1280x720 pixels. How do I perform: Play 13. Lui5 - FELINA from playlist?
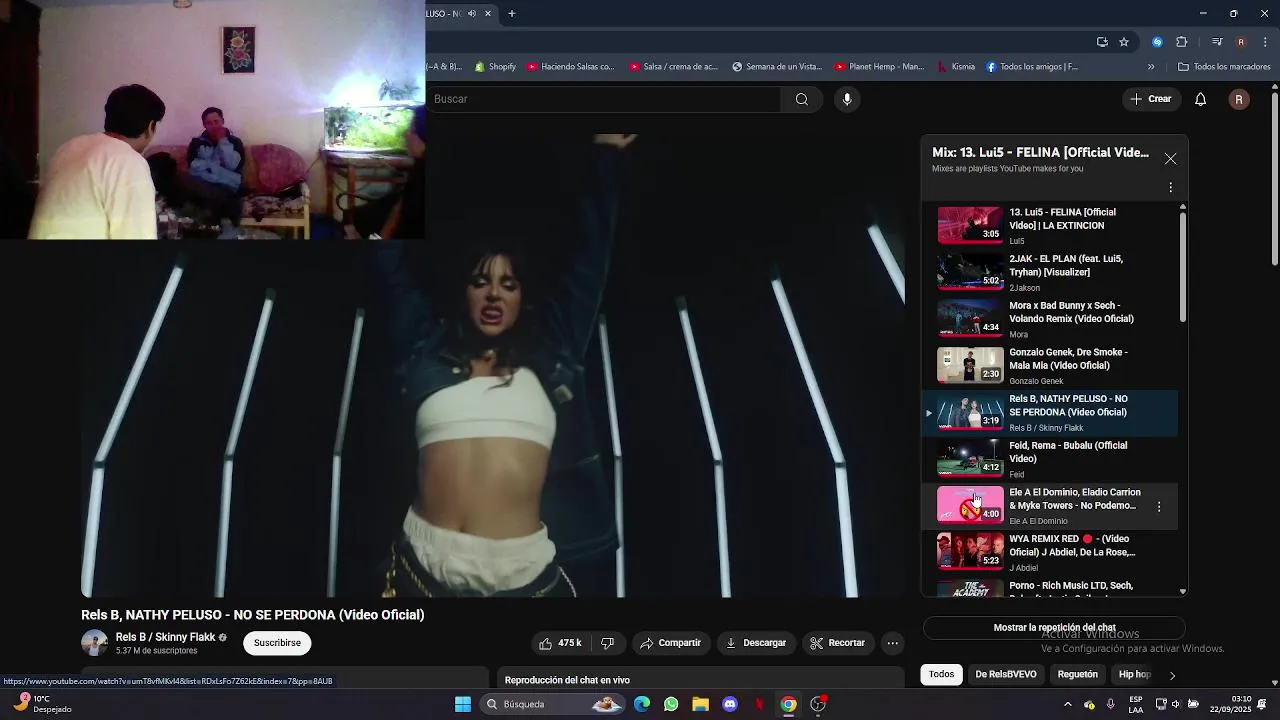pyautogui.click(x=1050, y=225)
